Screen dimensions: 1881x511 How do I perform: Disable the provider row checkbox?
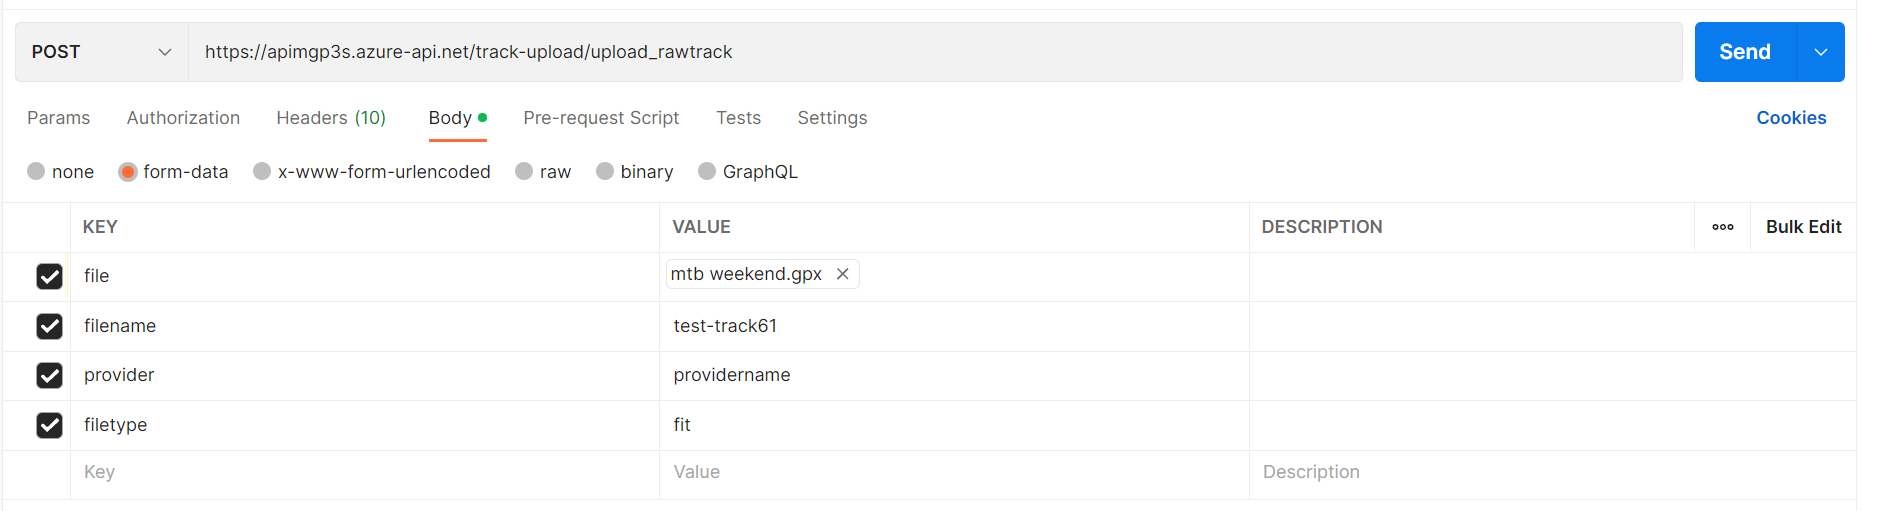[x=49, y=375]
